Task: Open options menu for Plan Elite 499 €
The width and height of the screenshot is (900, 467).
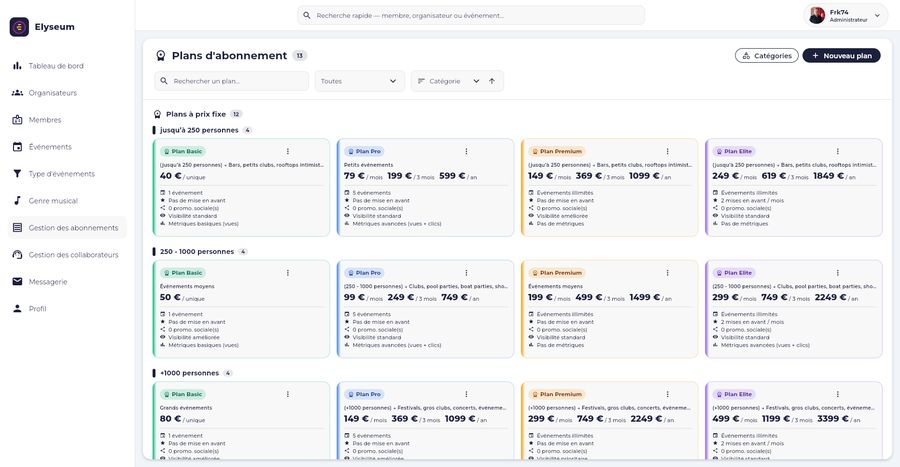Action: coord(837,394)
